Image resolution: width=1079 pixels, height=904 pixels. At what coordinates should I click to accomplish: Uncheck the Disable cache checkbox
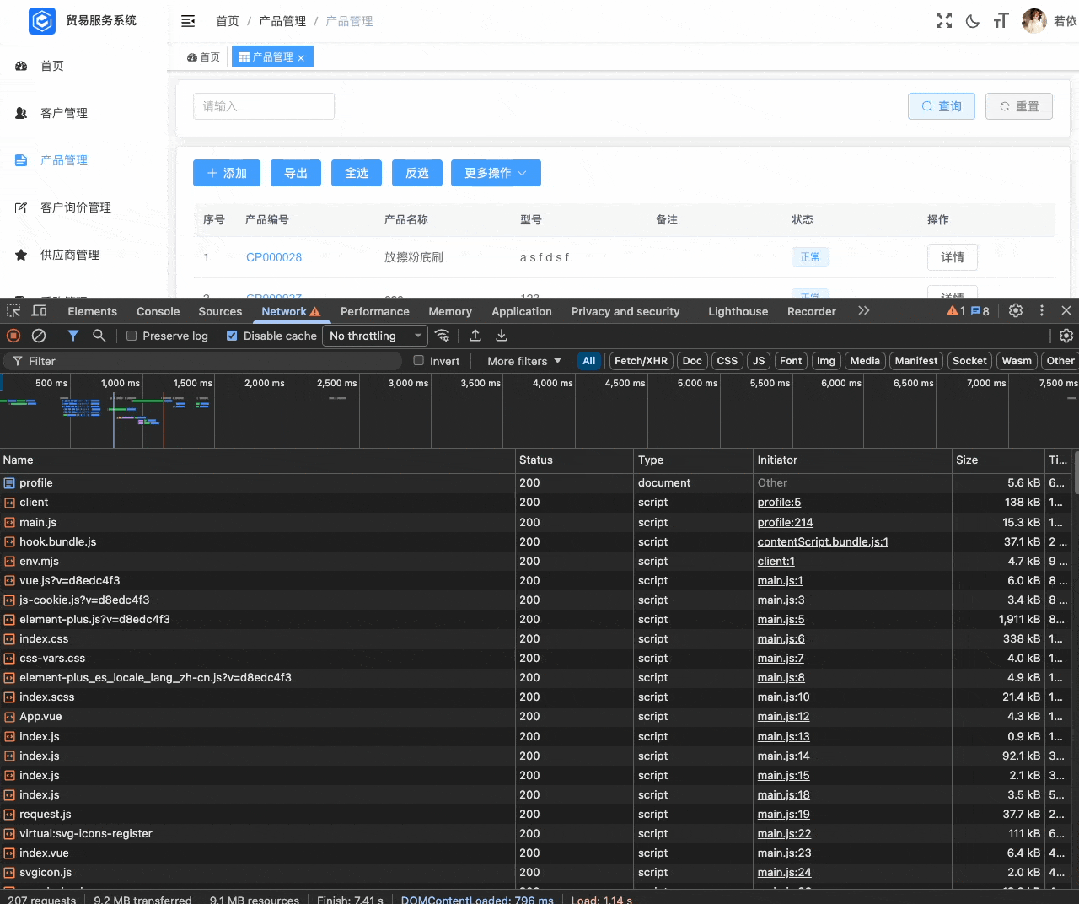(x=233, y=336)
